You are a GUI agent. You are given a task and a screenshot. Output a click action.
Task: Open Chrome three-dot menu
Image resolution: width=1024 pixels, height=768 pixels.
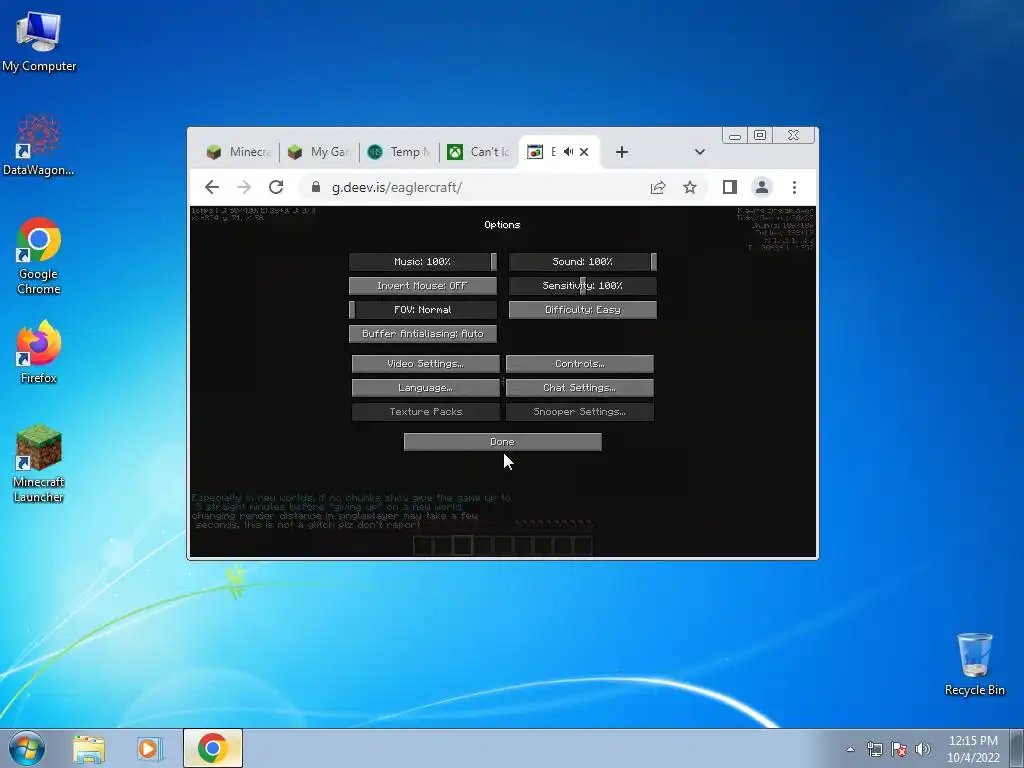click(794, 187)
